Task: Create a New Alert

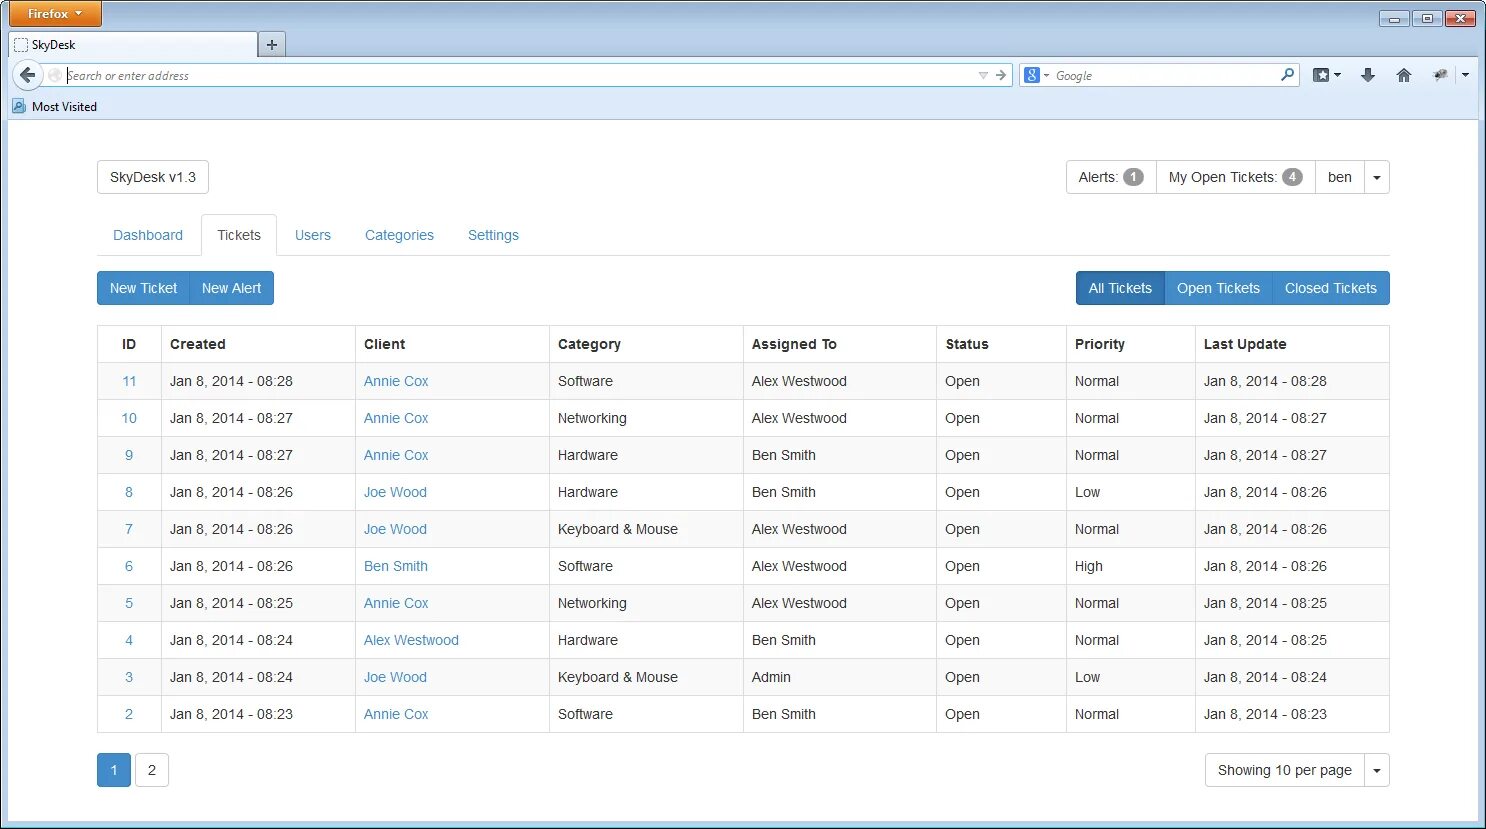Action: pos(231,288)
